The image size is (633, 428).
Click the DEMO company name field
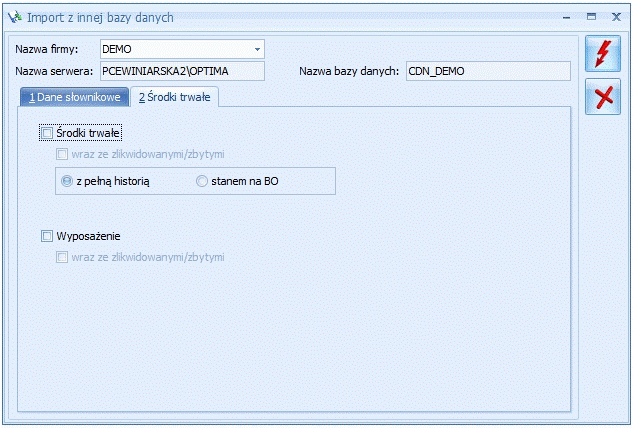tap(182, 49)
